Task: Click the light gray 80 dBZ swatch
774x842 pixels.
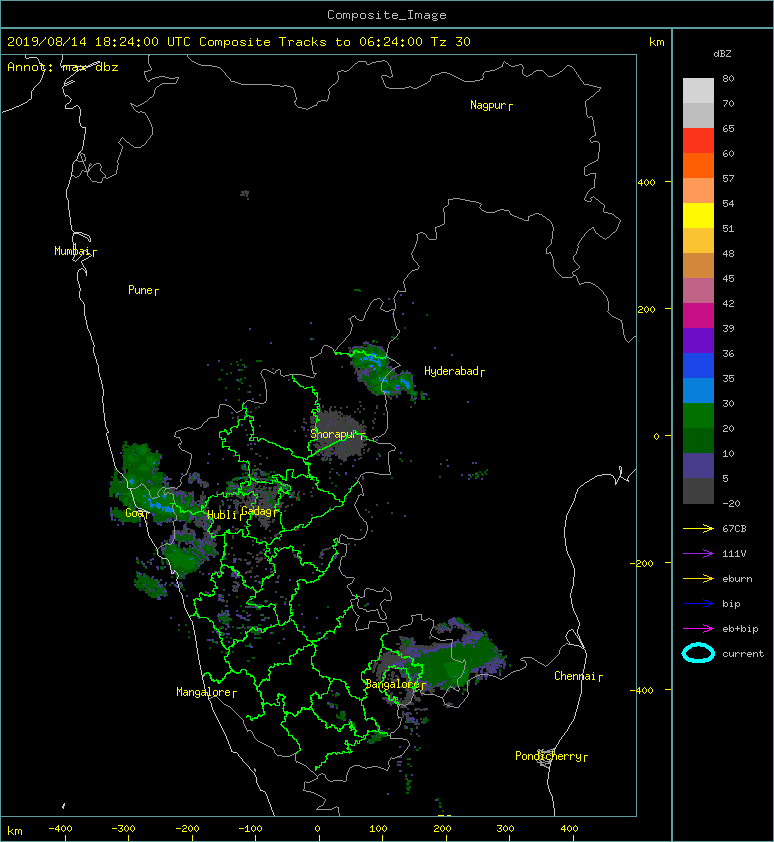Action: pyautogui.click(x=698, y=90)
